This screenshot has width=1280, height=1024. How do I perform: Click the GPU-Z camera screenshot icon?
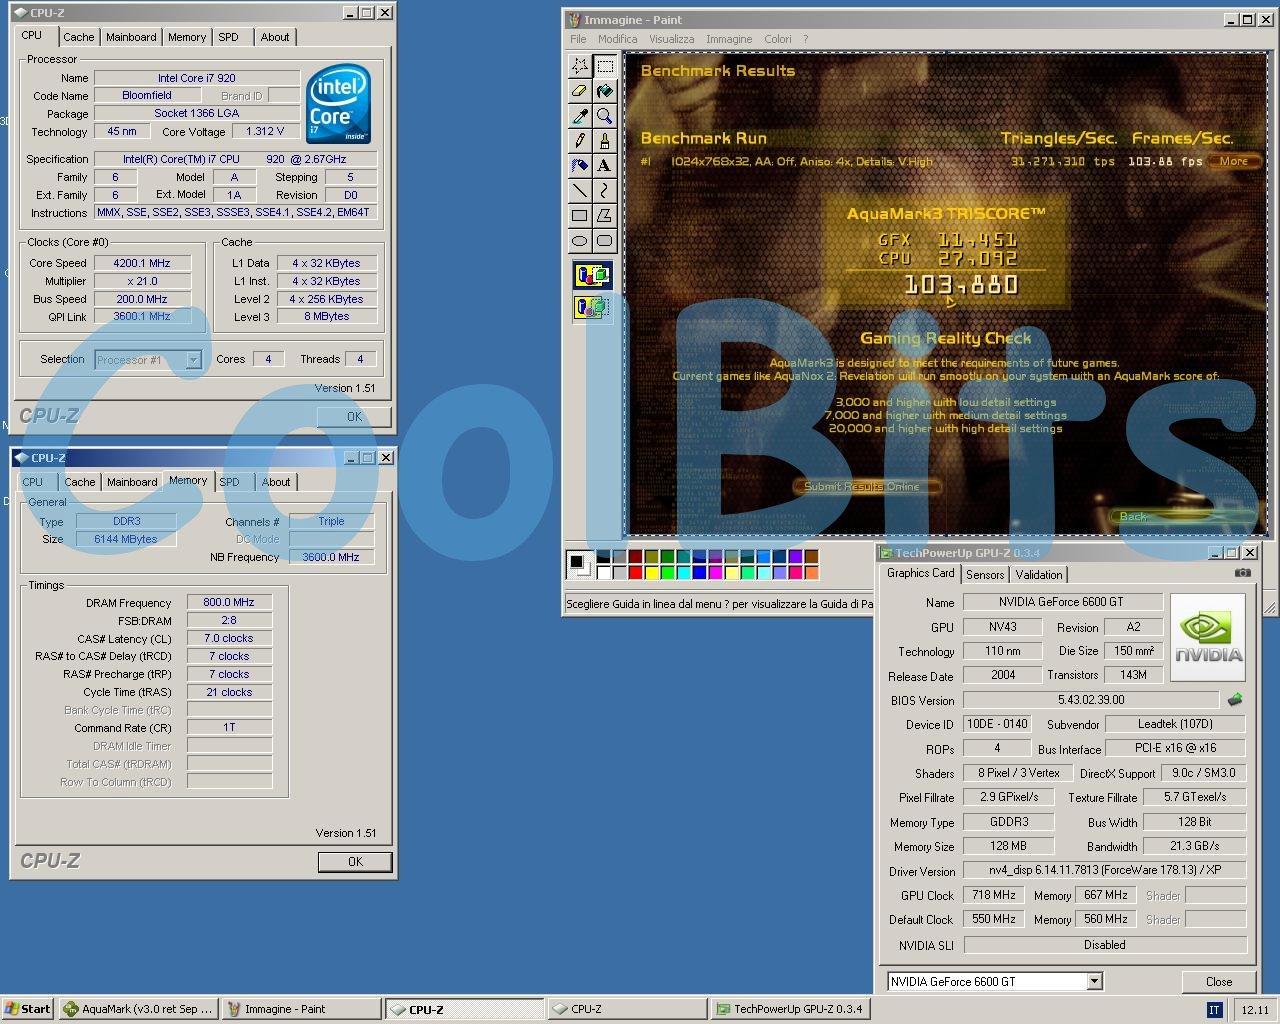(1242, 573)
